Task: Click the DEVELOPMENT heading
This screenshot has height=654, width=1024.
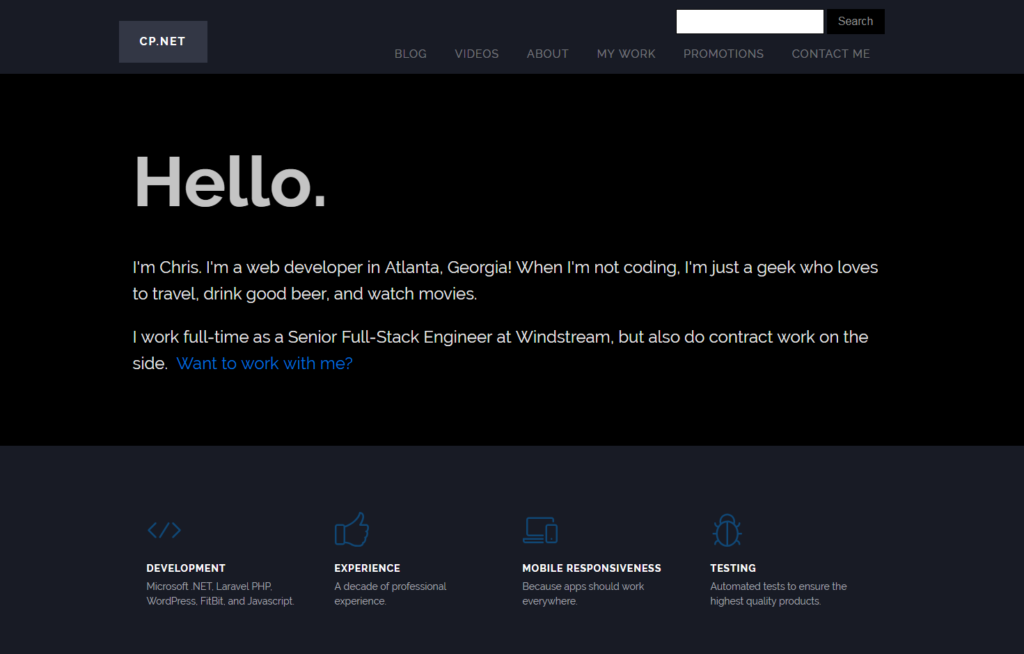Action: (x=185, y=567)
